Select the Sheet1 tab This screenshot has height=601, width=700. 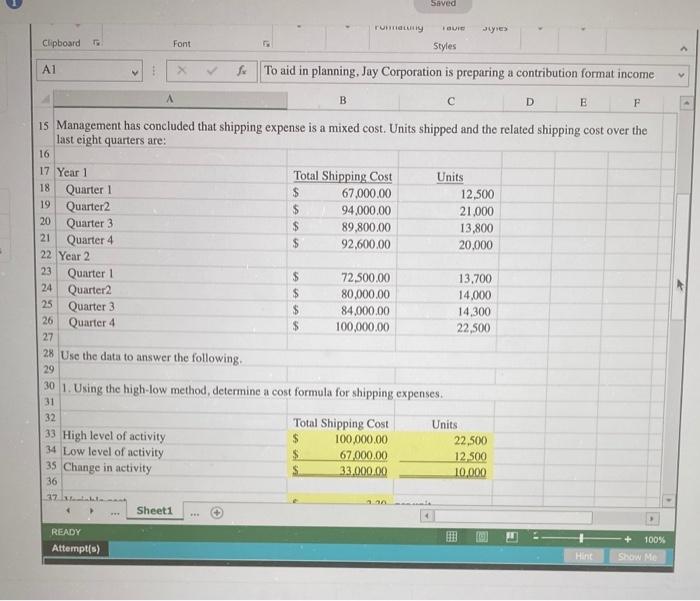pyautogui.click(x=154, y=510)
